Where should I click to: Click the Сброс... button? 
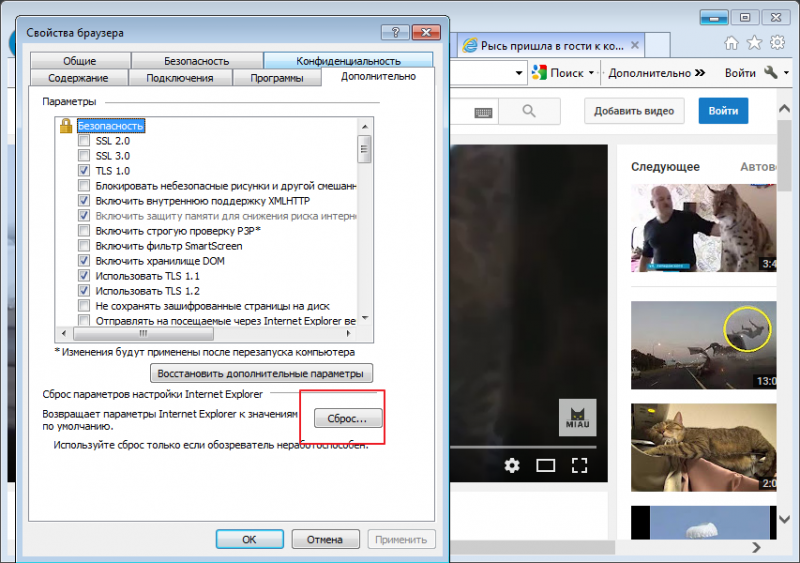tap(347, 418)
